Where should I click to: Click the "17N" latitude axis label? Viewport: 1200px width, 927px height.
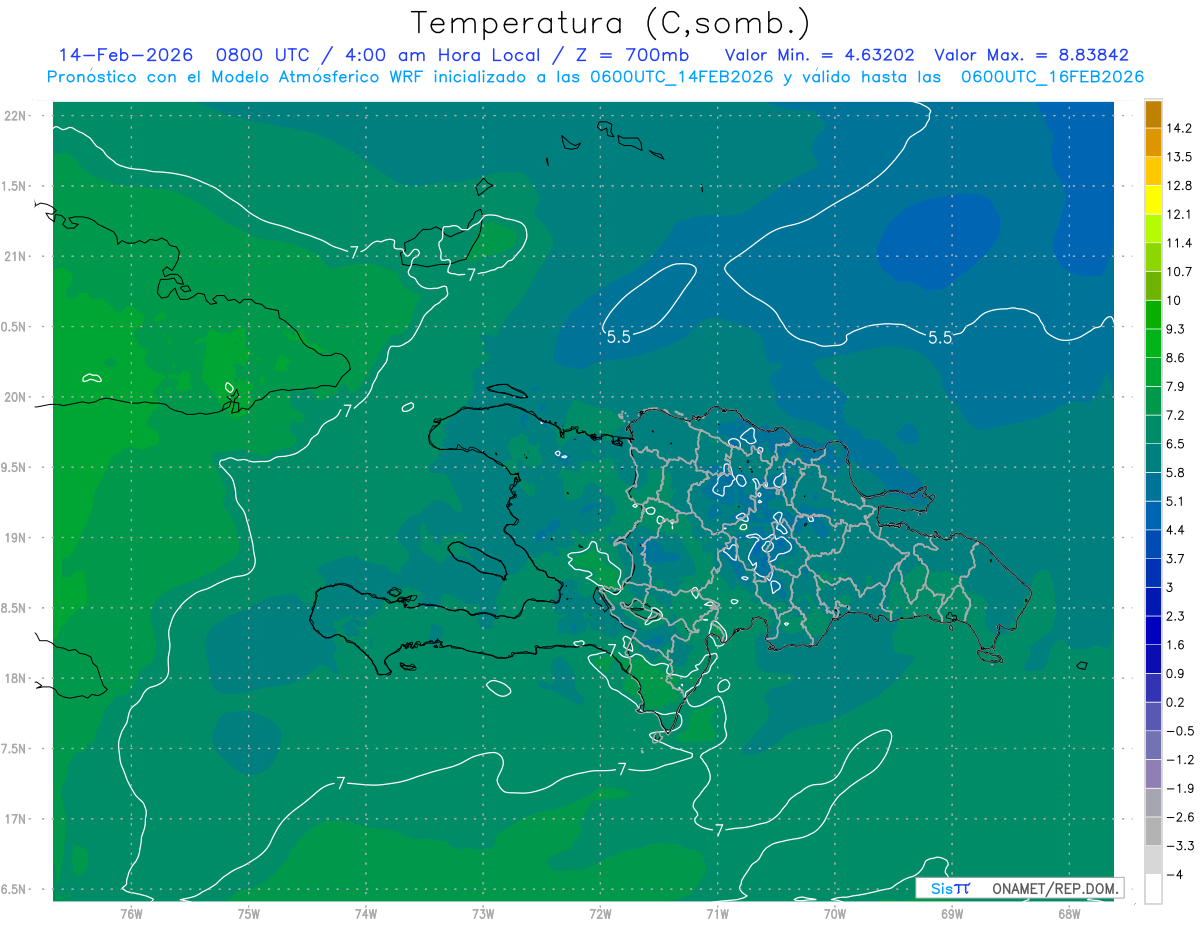(x=17, y=820)
